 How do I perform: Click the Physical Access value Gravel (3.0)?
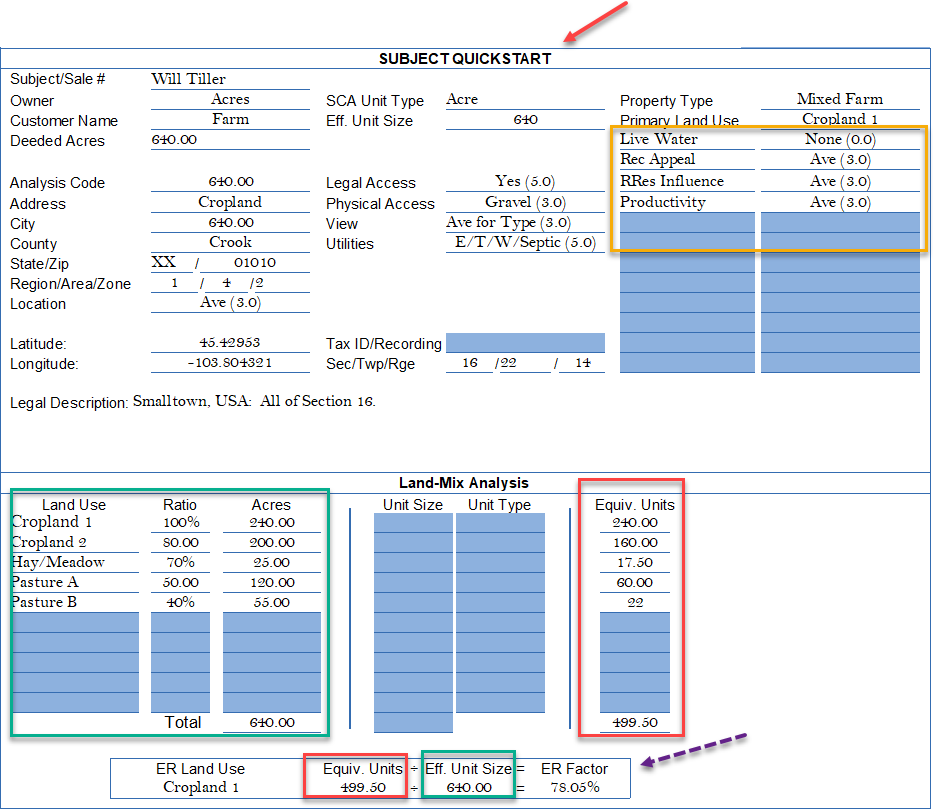coord(525,203)
